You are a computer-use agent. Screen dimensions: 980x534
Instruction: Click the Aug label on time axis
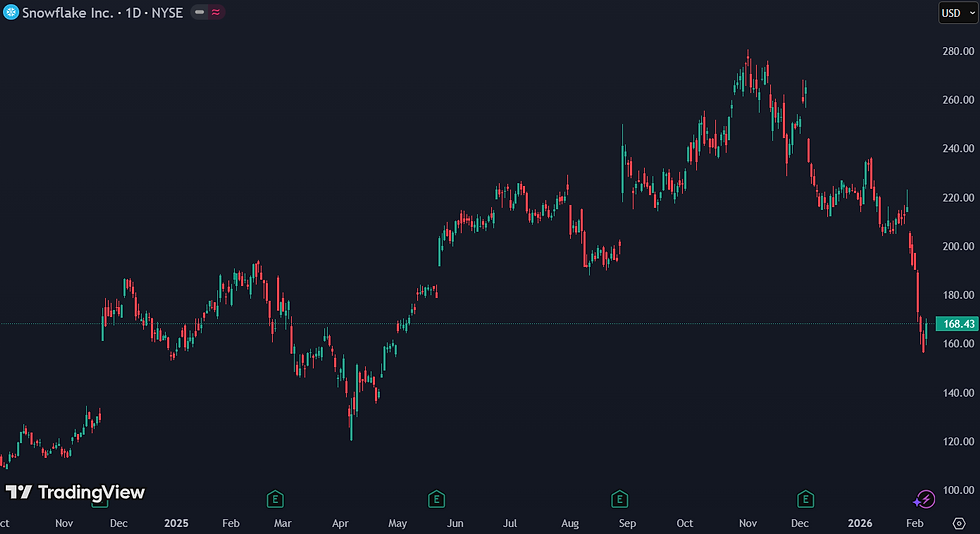pos(570,523)
